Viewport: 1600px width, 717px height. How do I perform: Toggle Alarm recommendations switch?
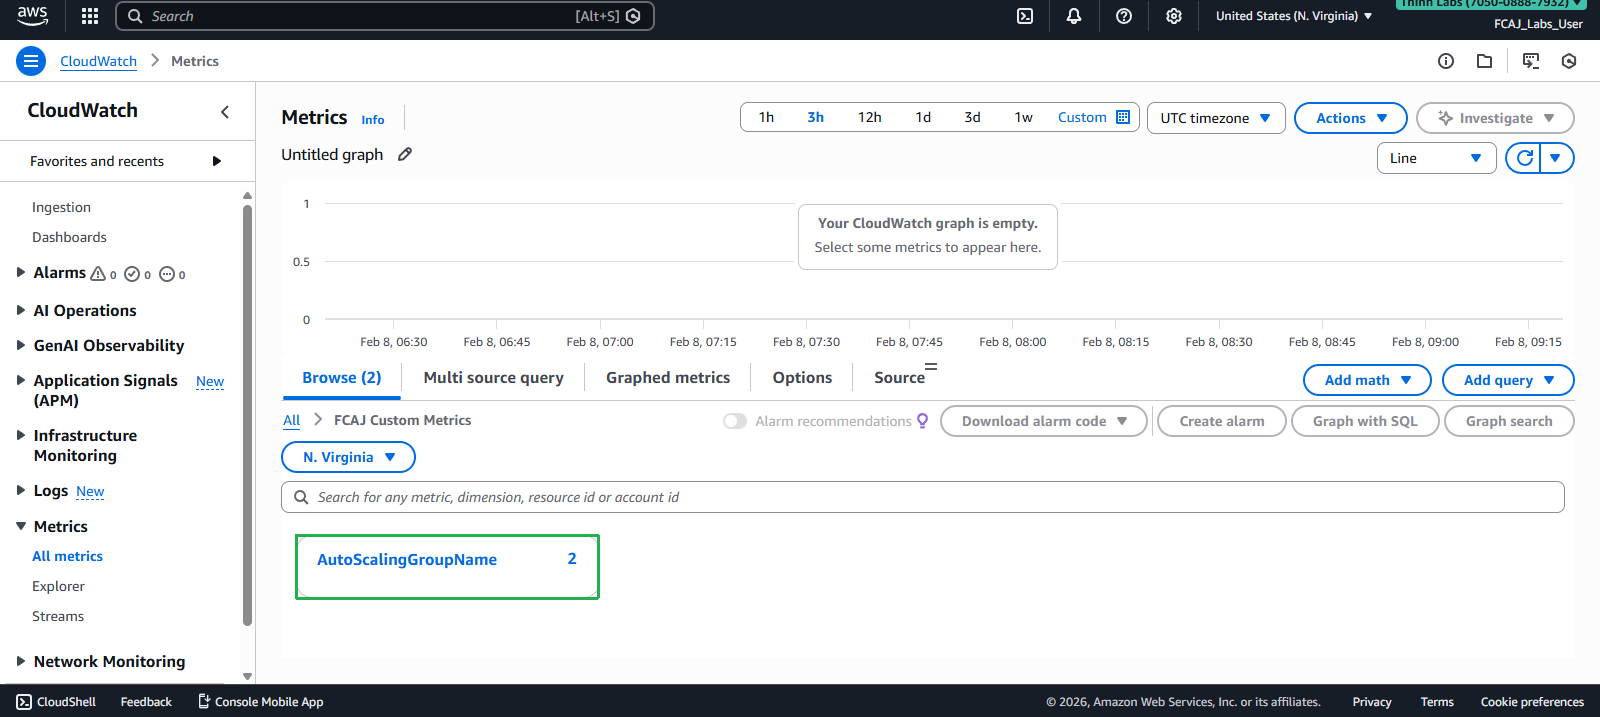pyautogui.click(x=735, y=421)
